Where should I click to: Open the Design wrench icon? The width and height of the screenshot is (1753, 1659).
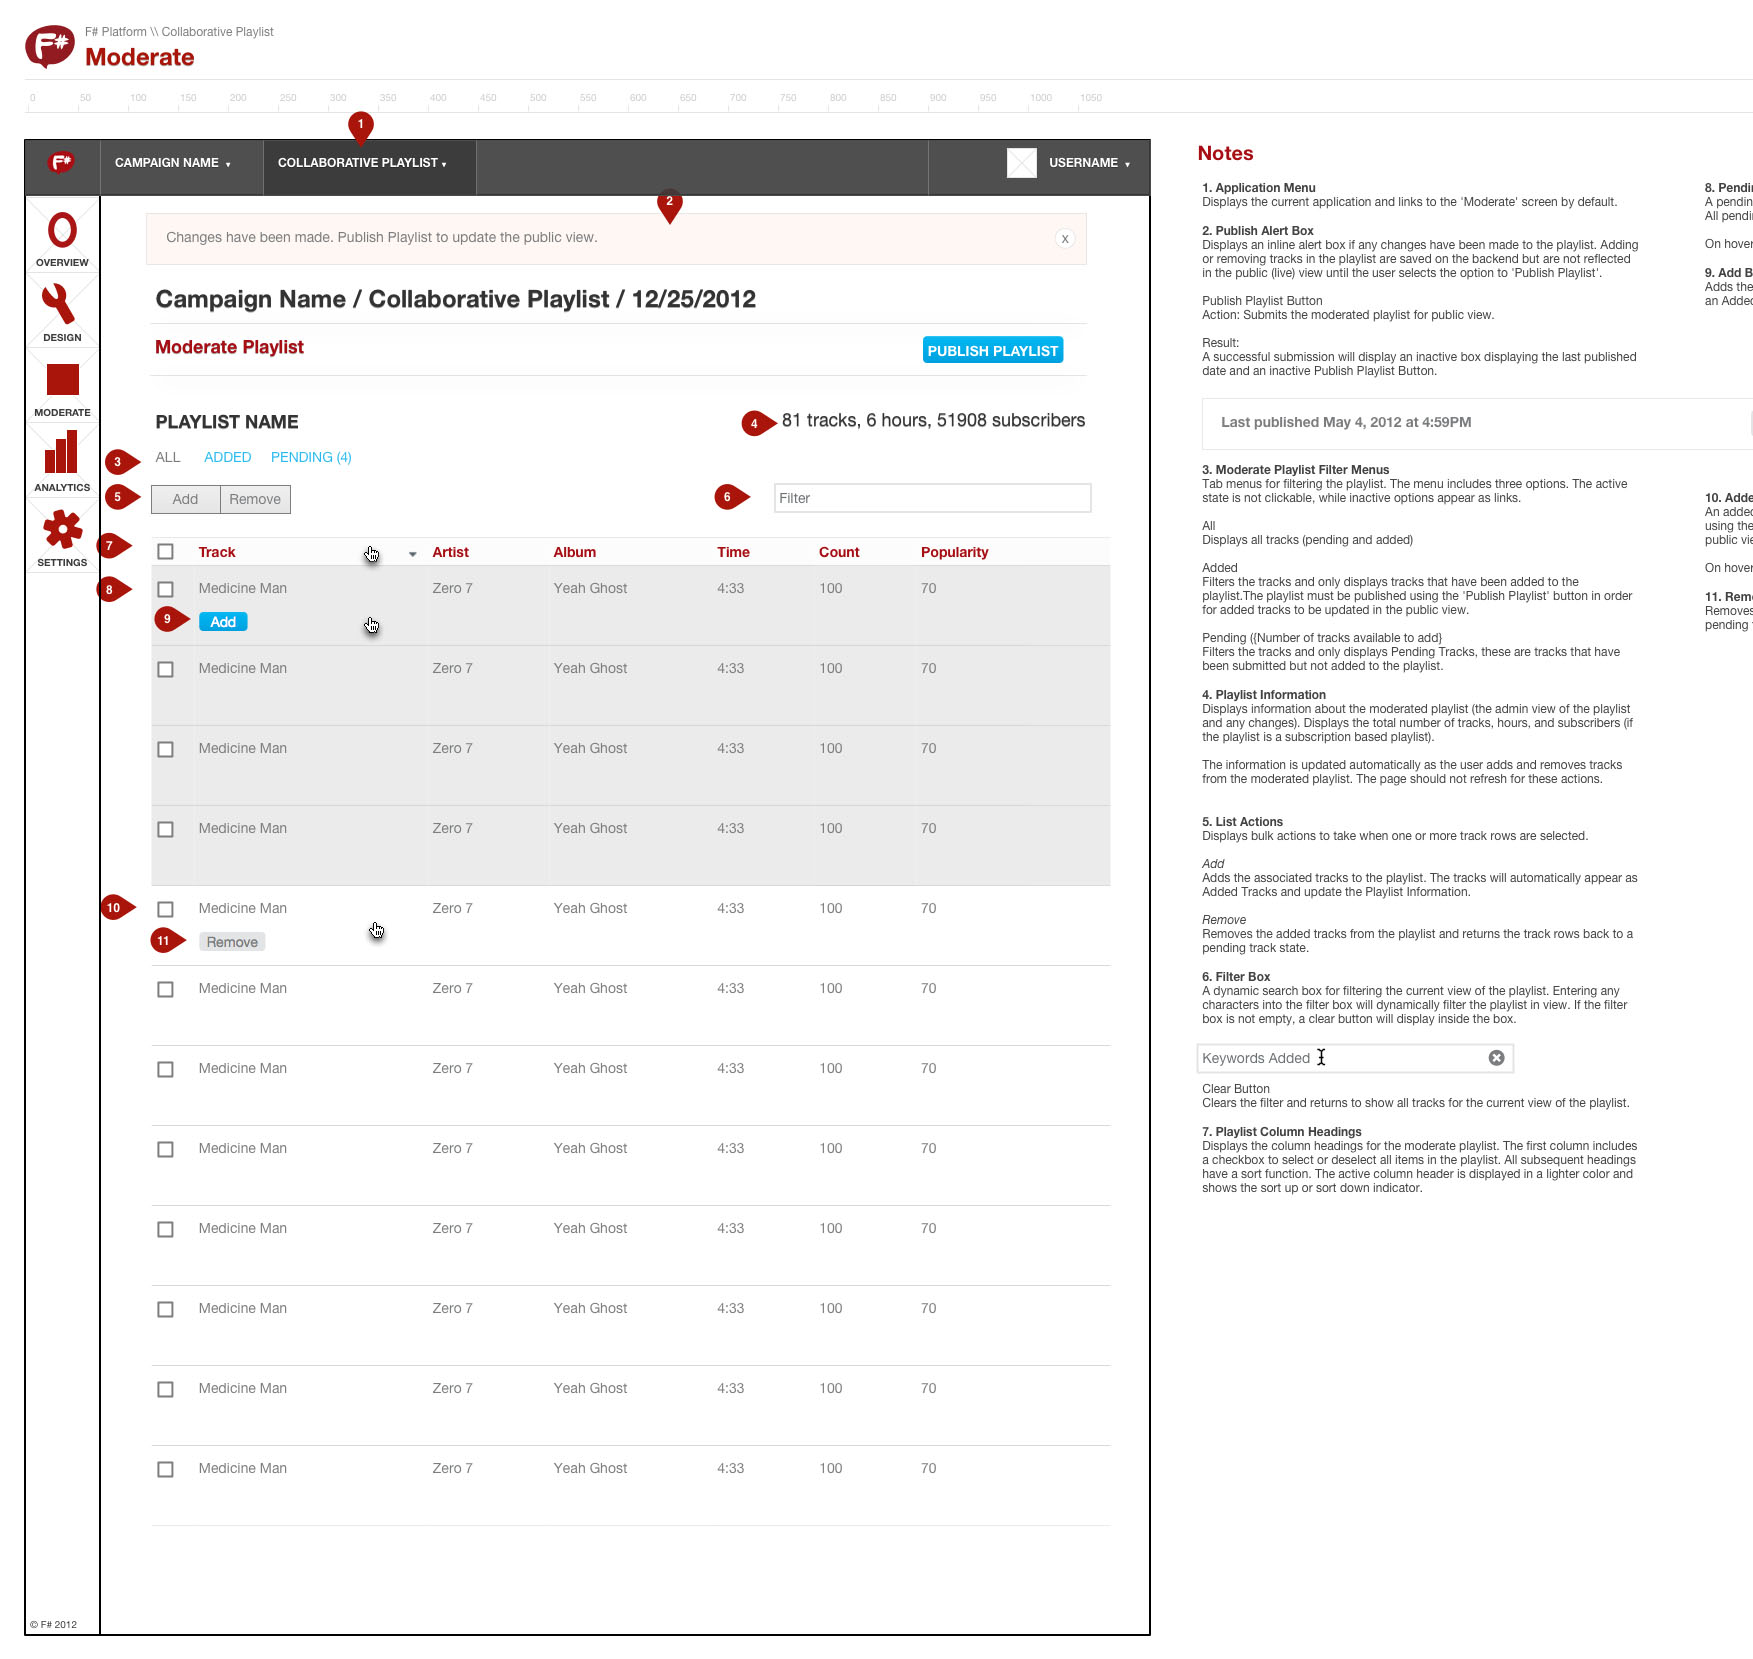tap(59, 305)
